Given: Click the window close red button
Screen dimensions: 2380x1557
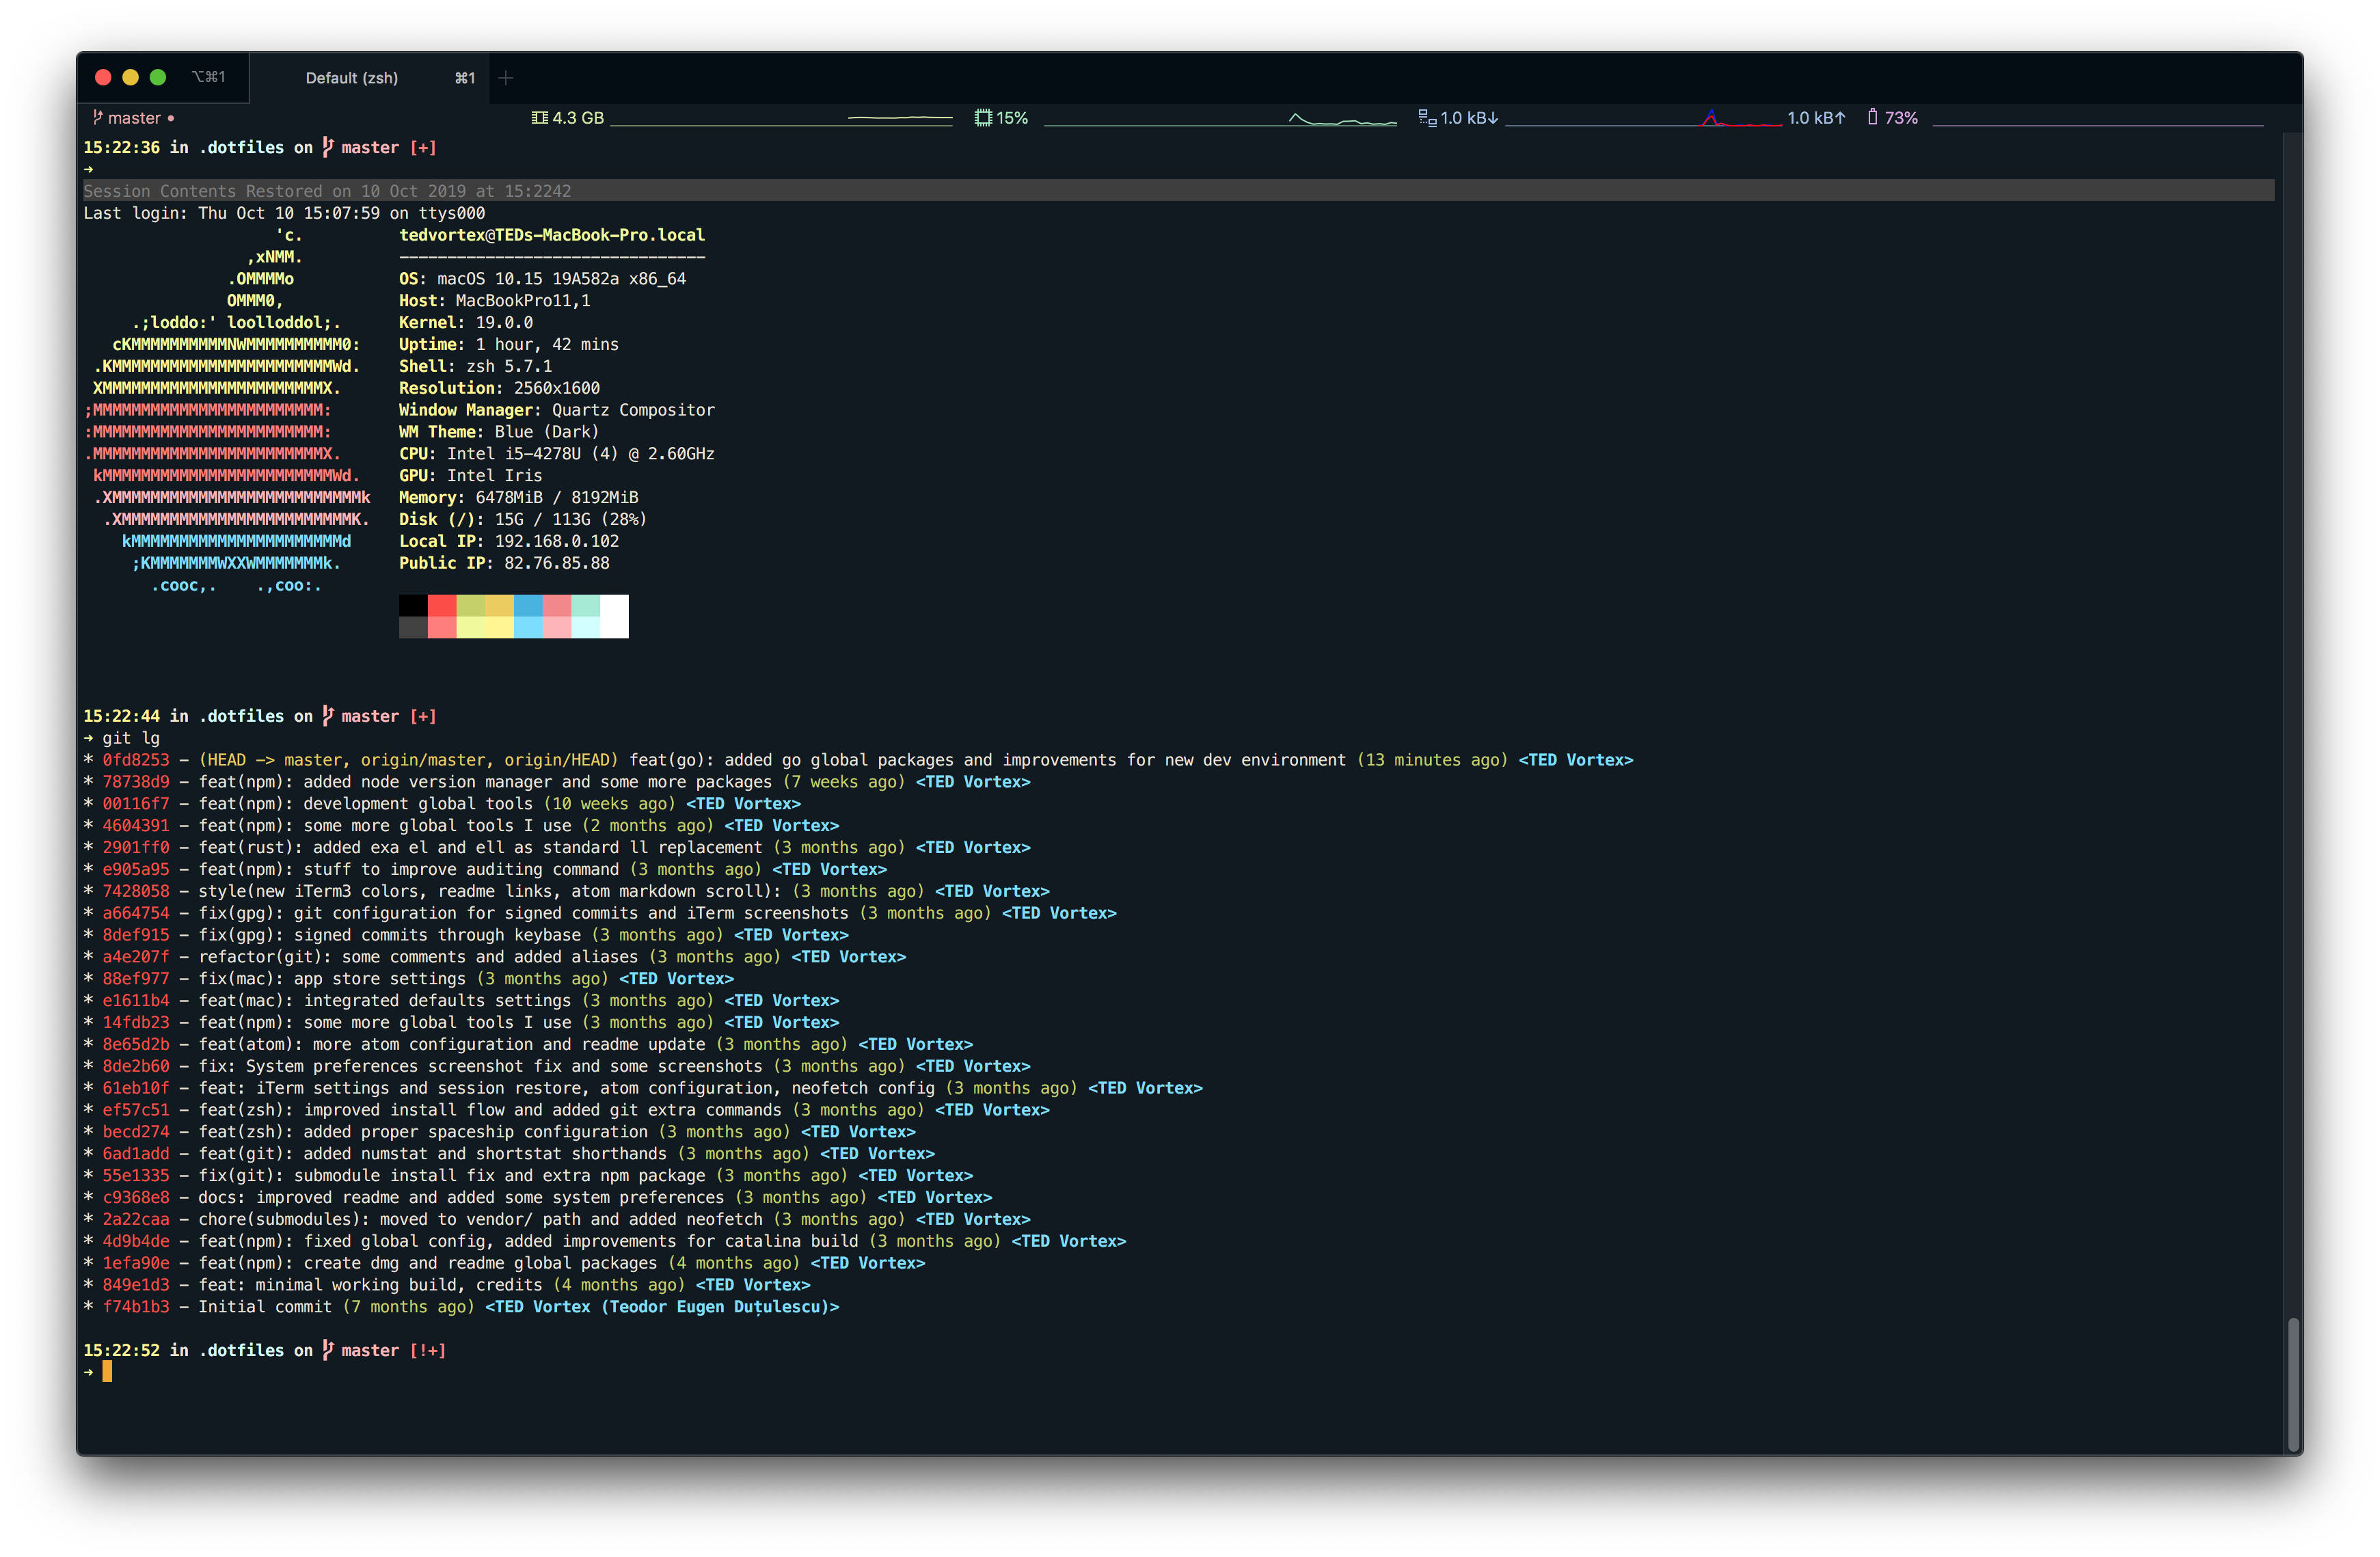Looking at the screenshot, I should (x=103, y=77).
